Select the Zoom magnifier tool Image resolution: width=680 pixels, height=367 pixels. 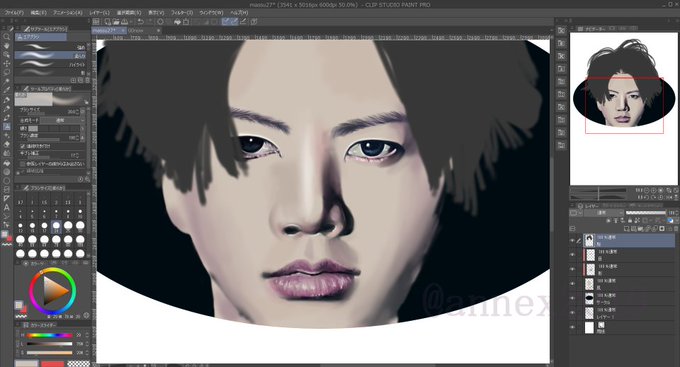click(x=7, y=37)
